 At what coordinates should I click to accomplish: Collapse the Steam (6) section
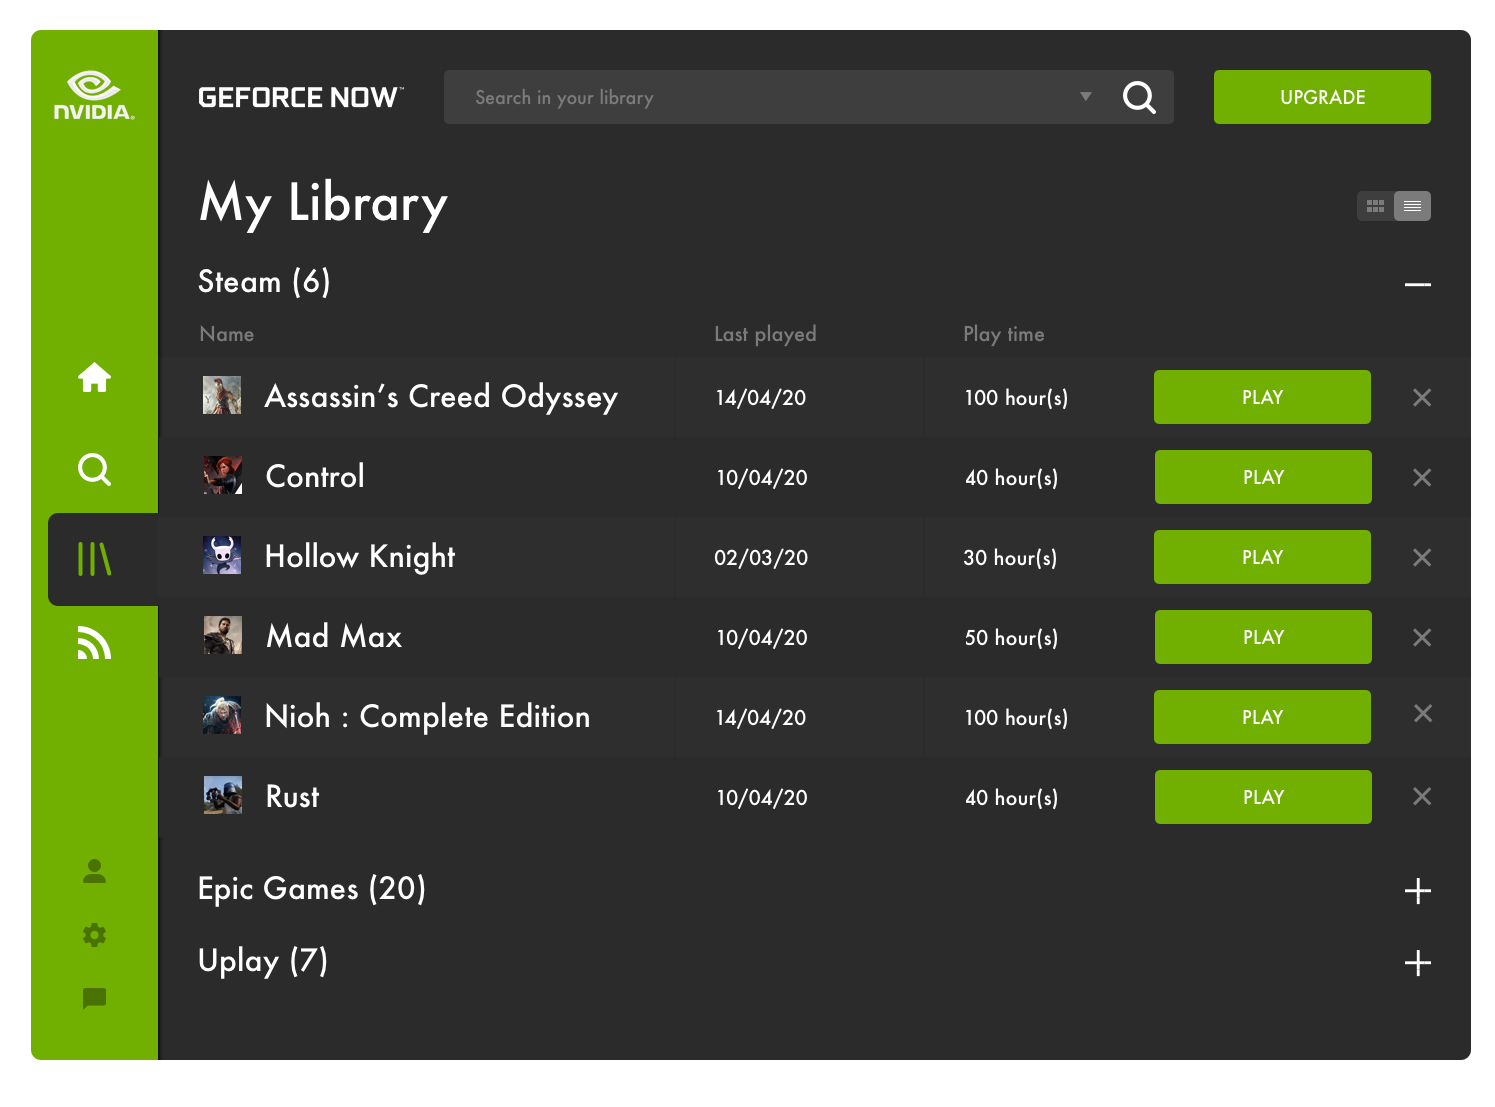point(1417,285)
